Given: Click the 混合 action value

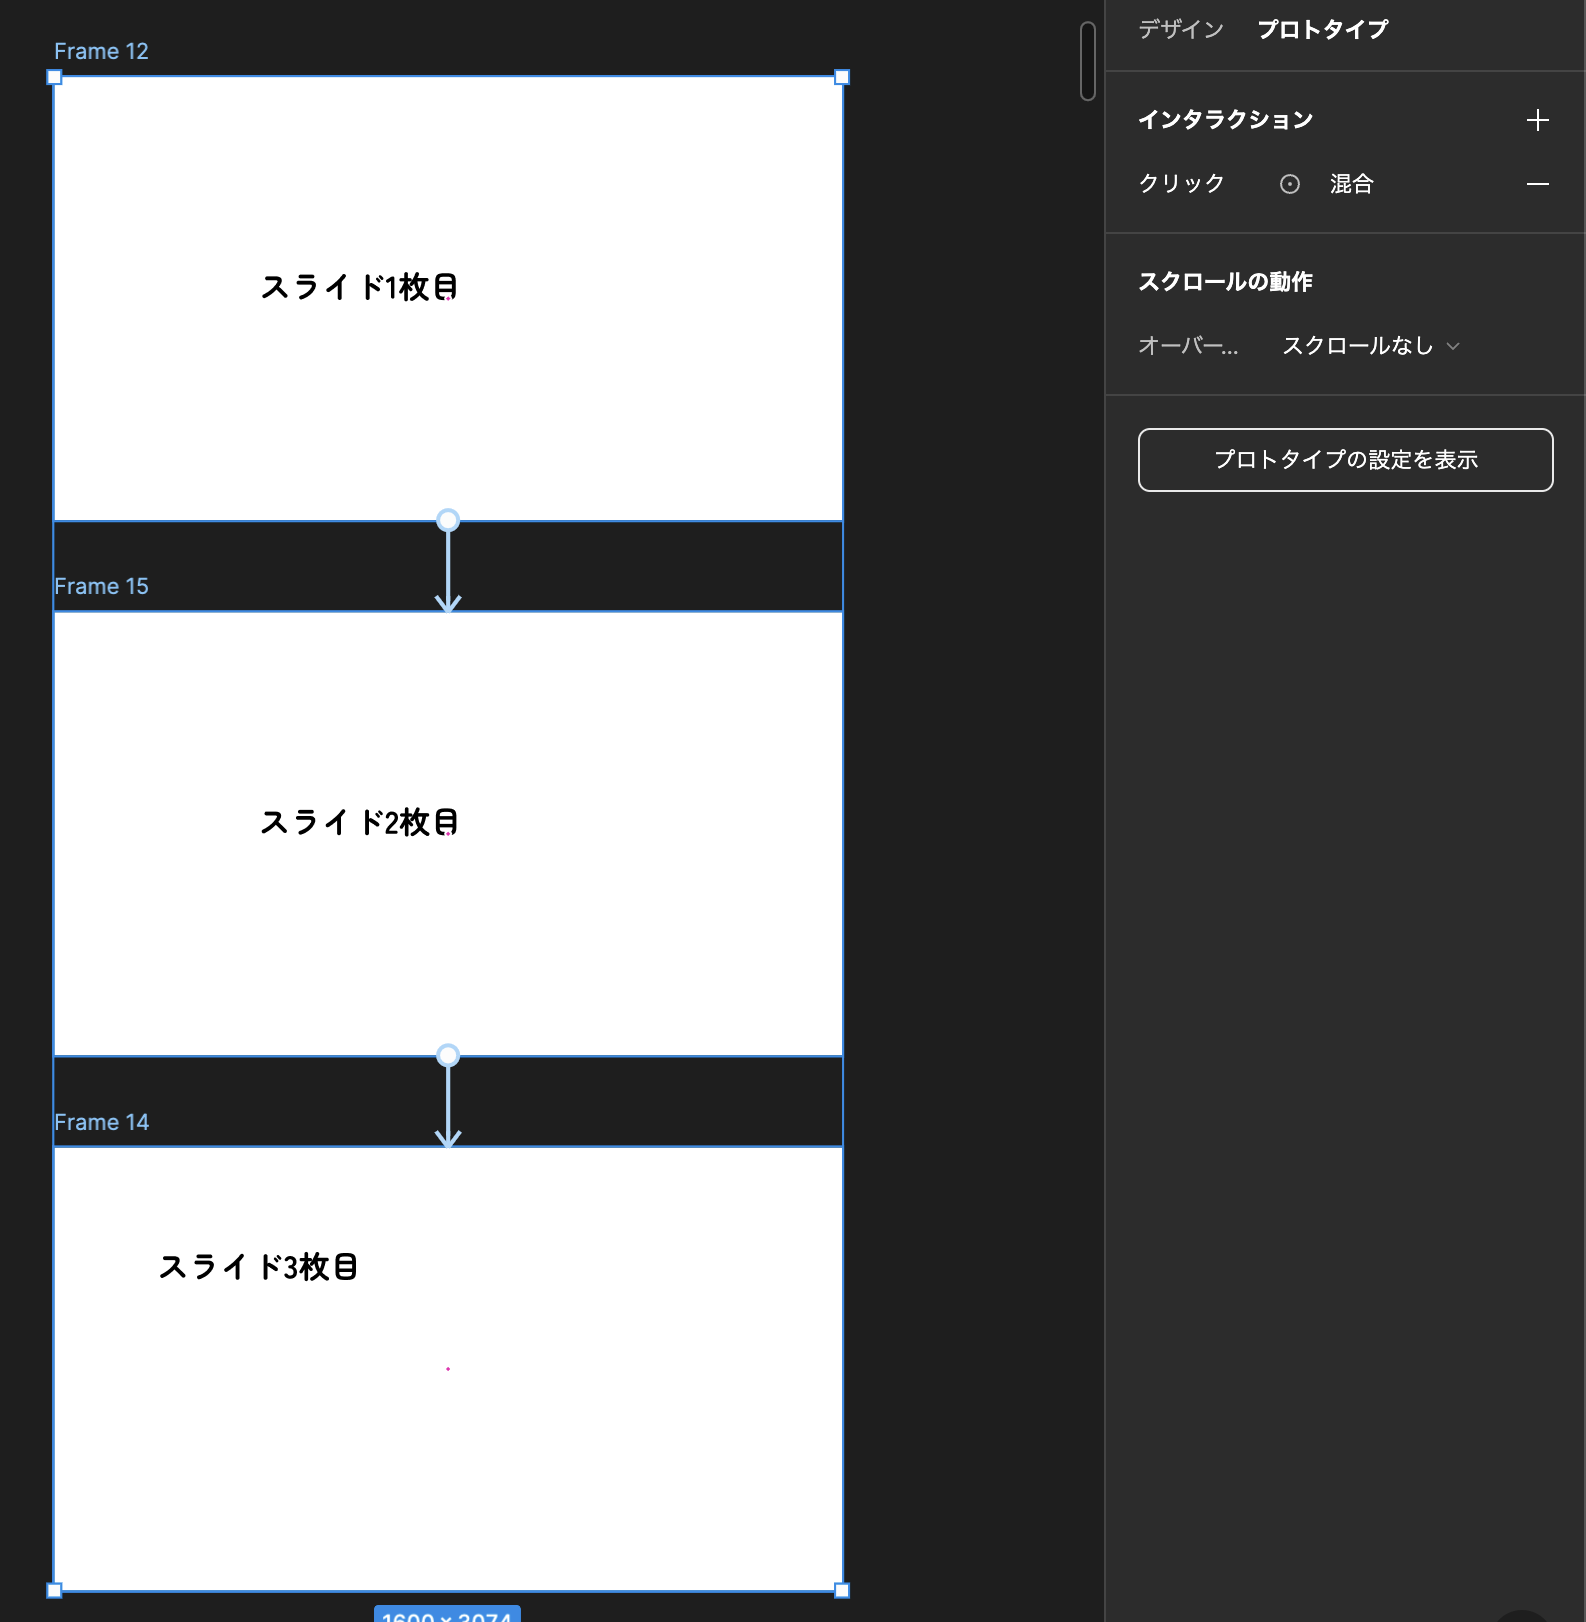Looking at the screenshot, I should (x=1351, y=184).
